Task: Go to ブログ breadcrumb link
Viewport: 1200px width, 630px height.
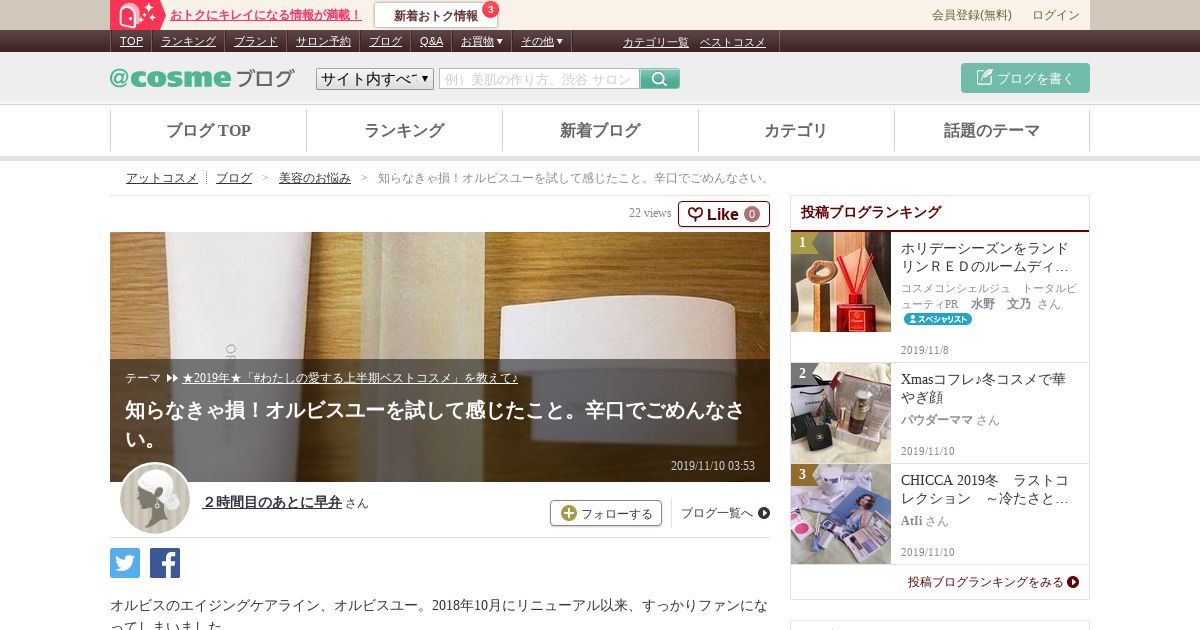Action: (234, 178)
